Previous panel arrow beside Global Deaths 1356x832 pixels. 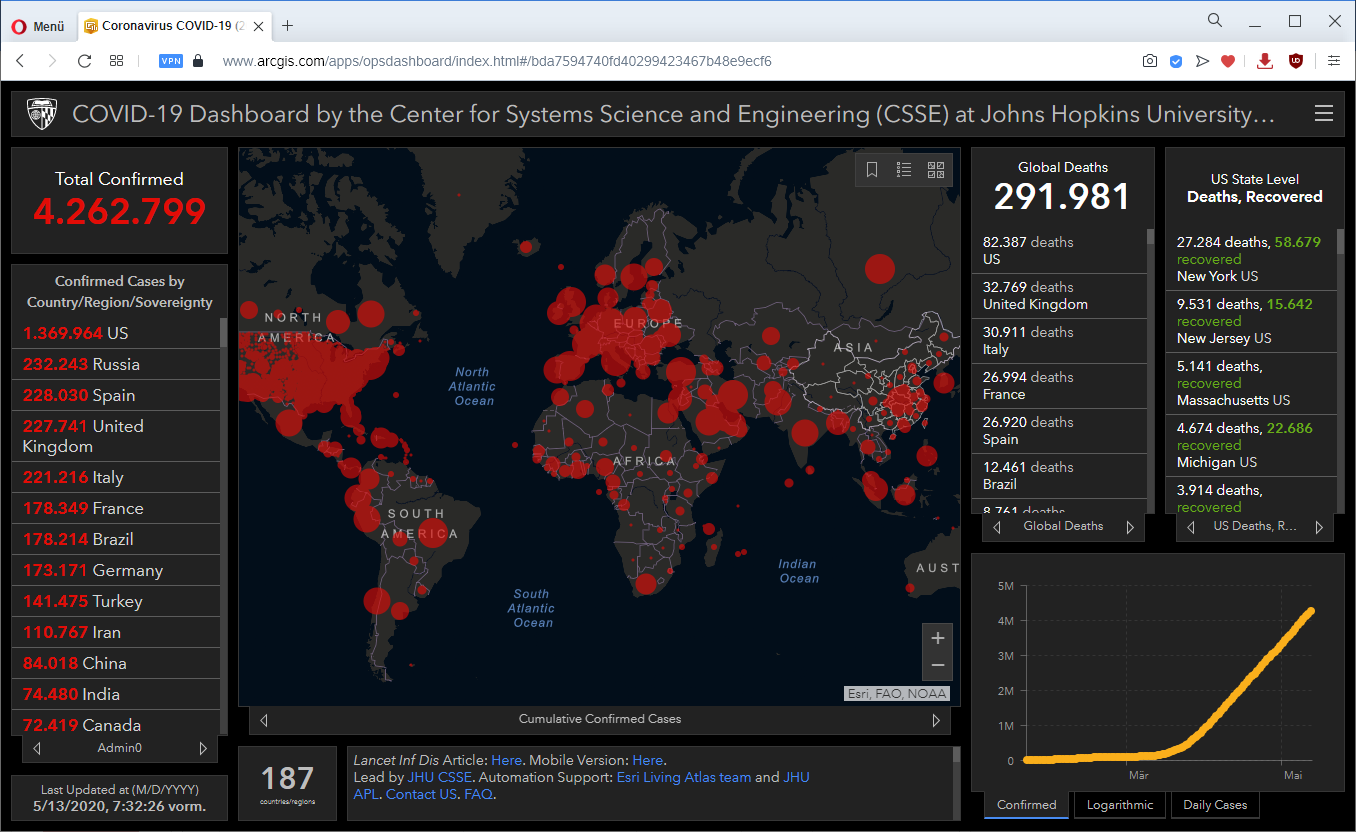pyautogui.click(x=997, y=527)
